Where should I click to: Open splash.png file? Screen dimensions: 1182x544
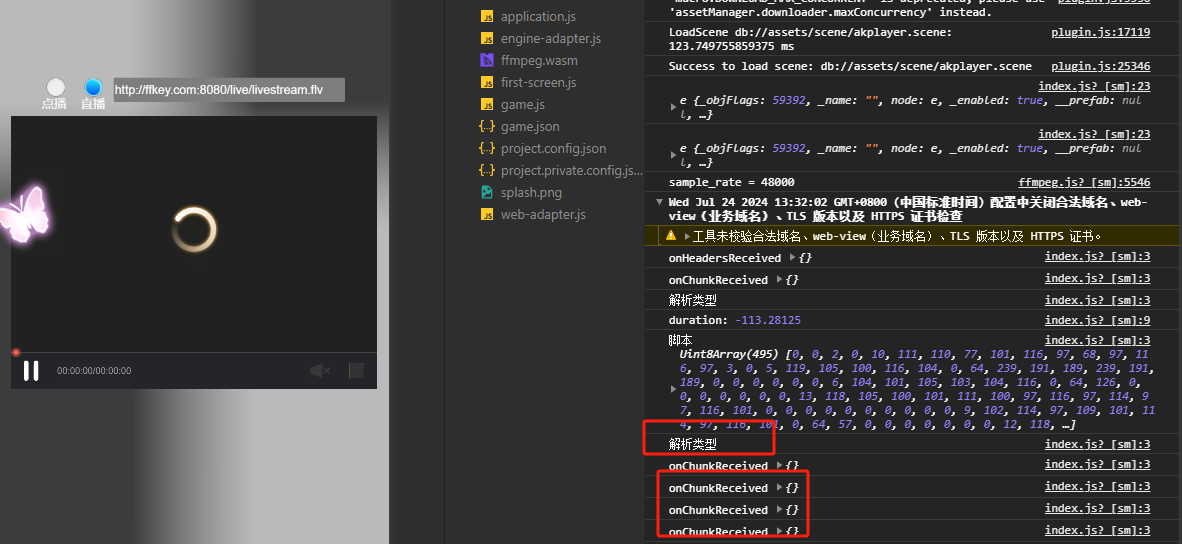point(531,192)
